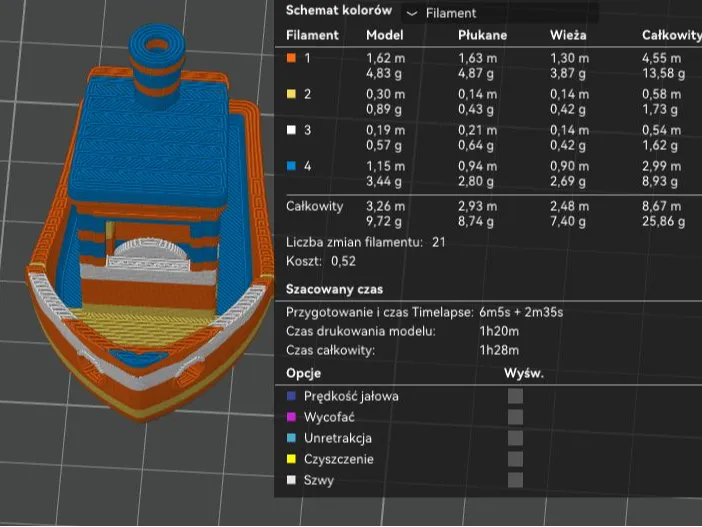
Task: Click filament 1 model length 1,62 m
Action: tap(385, 58)
